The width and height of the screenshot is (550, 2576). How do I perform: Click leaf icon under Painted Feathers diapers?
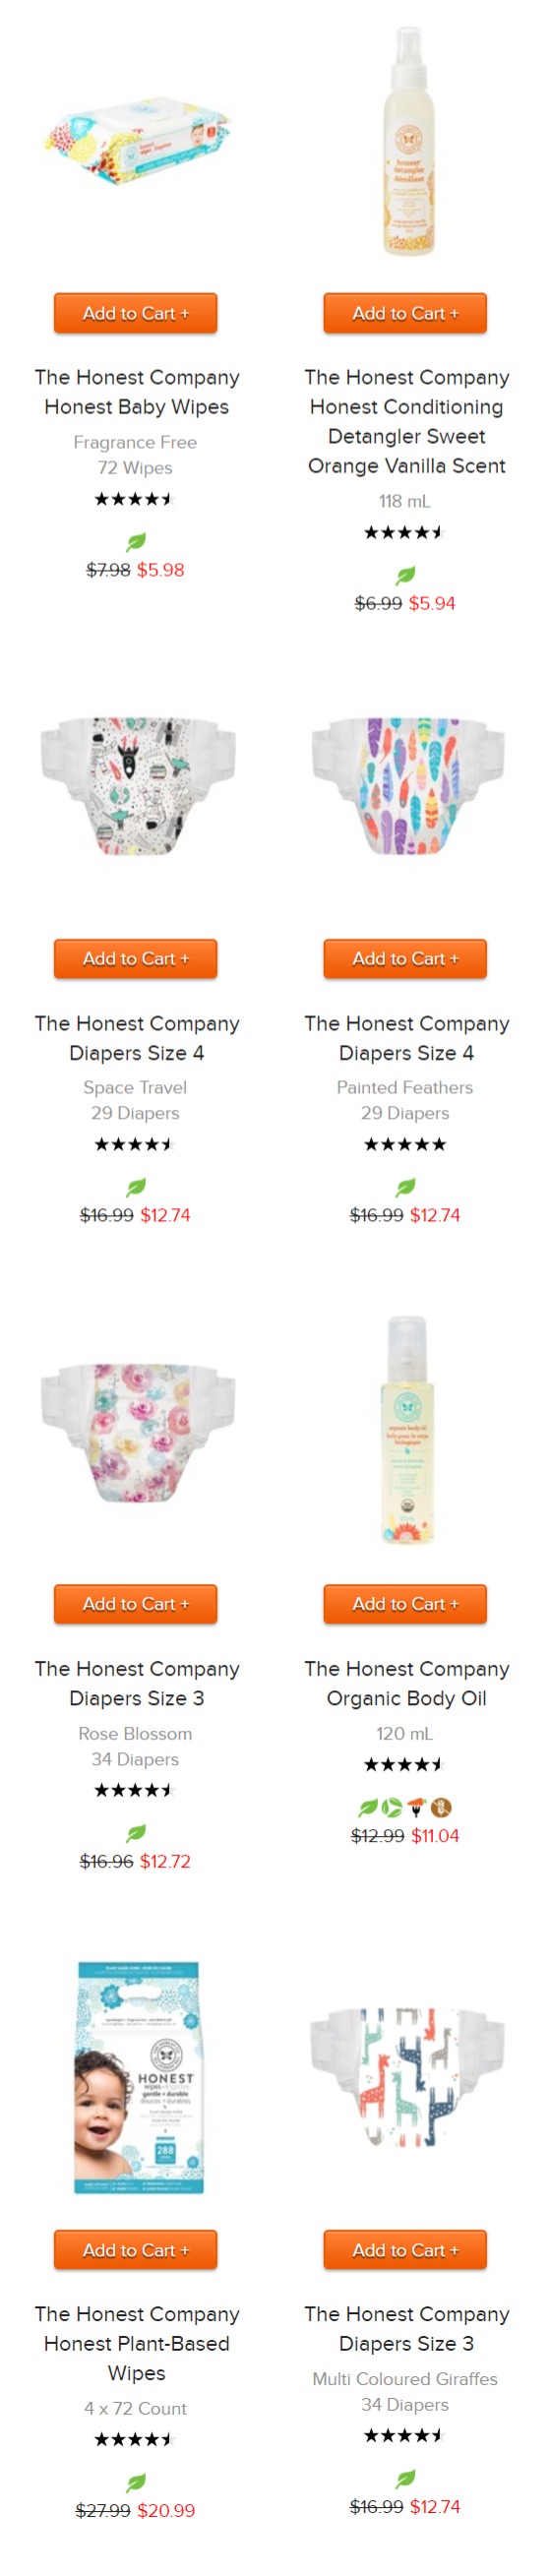point(405,1187)
